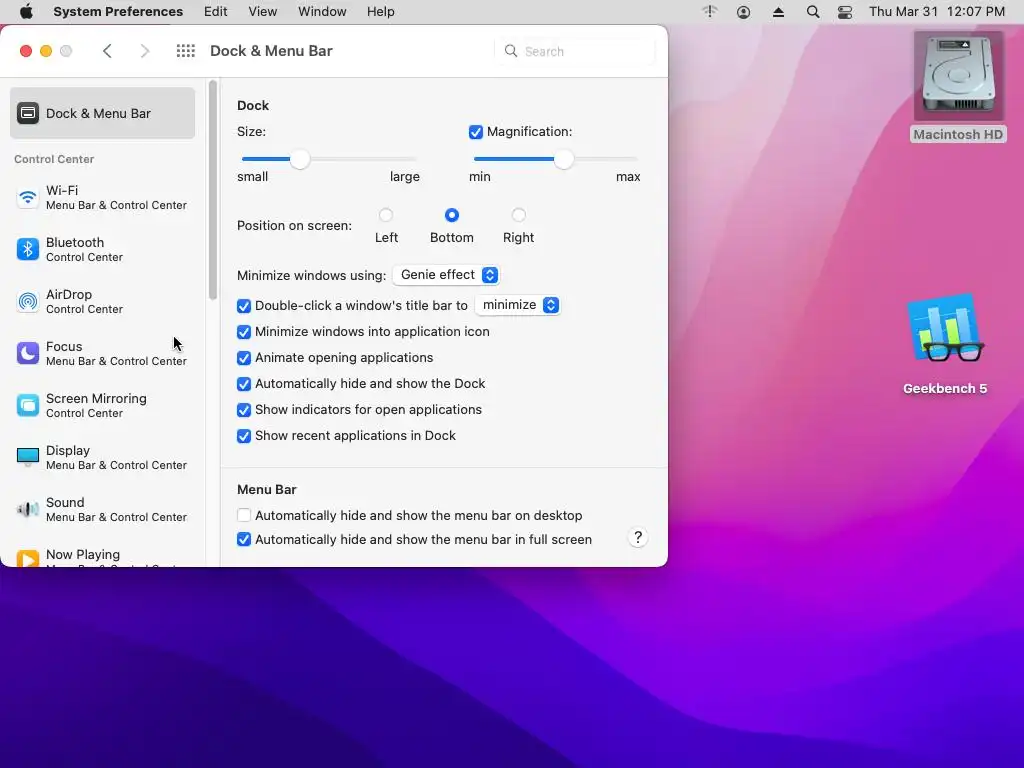Toggle Animate opening applications checkbox
Viewport: 1024px width, 768px height.
pos(244,358)
